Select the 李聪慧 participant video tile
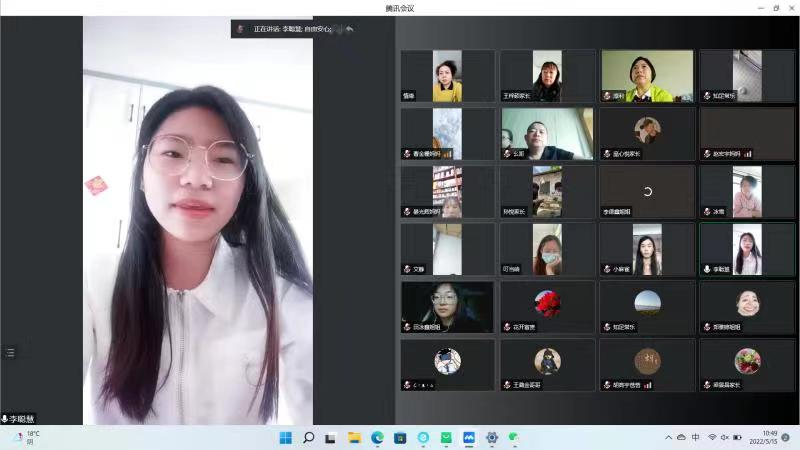This screenshot has height=450, width=800. 747,249
